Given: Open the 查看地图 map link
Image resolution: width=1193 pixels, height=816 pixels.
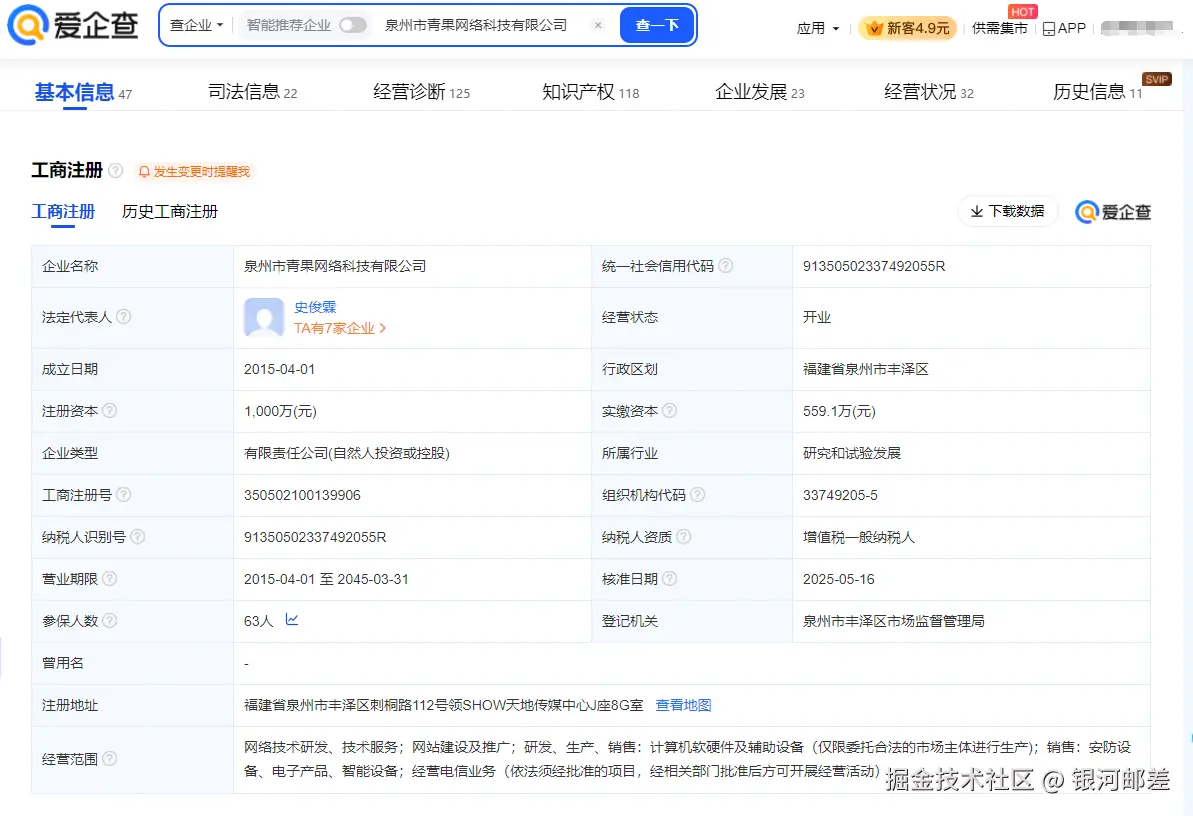Looking at the screenshot, I should pyautogui.click(x=683, y=705).
